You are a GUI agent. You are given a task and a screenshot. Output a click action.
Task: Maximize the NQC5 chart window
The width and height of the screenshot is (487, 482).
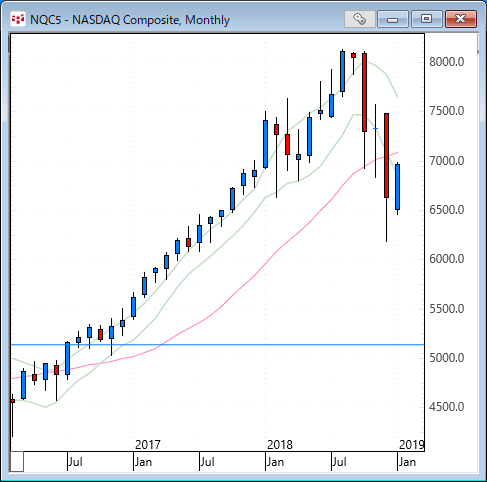[x=426, y=19]
